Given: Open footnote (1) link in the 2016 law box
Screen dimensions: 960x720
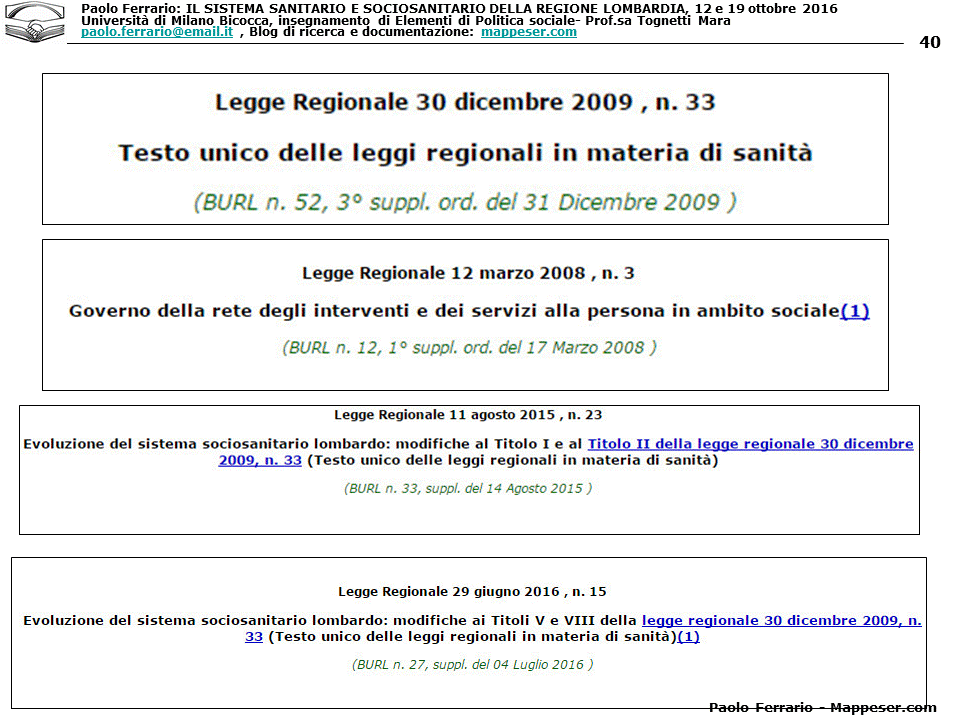Looking at the screenshot, I should [x=689, y=637].
